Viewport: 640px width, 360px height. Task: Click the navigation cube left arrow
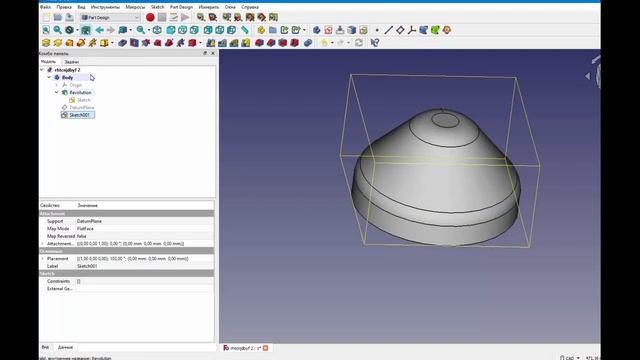click(x=587, y=76)
